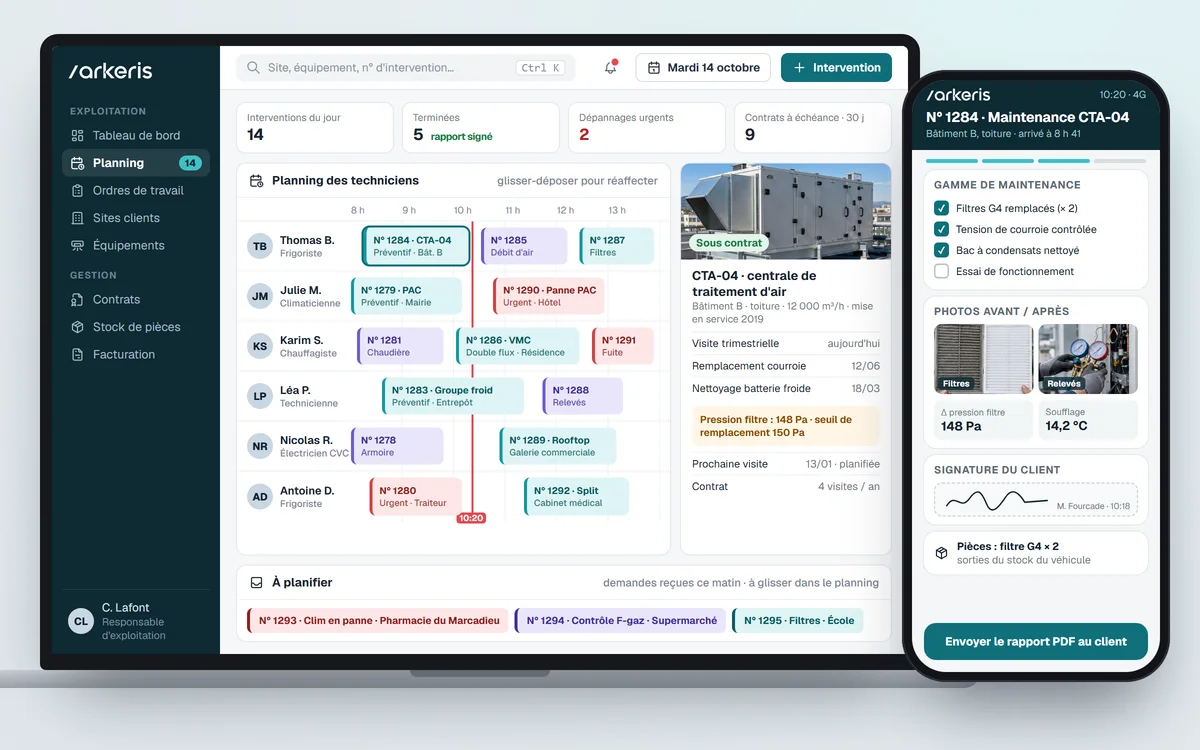Check Essai de fonctionnement checkbox
The width and height of the screenshot is (1200, 750).
(941, 271)
